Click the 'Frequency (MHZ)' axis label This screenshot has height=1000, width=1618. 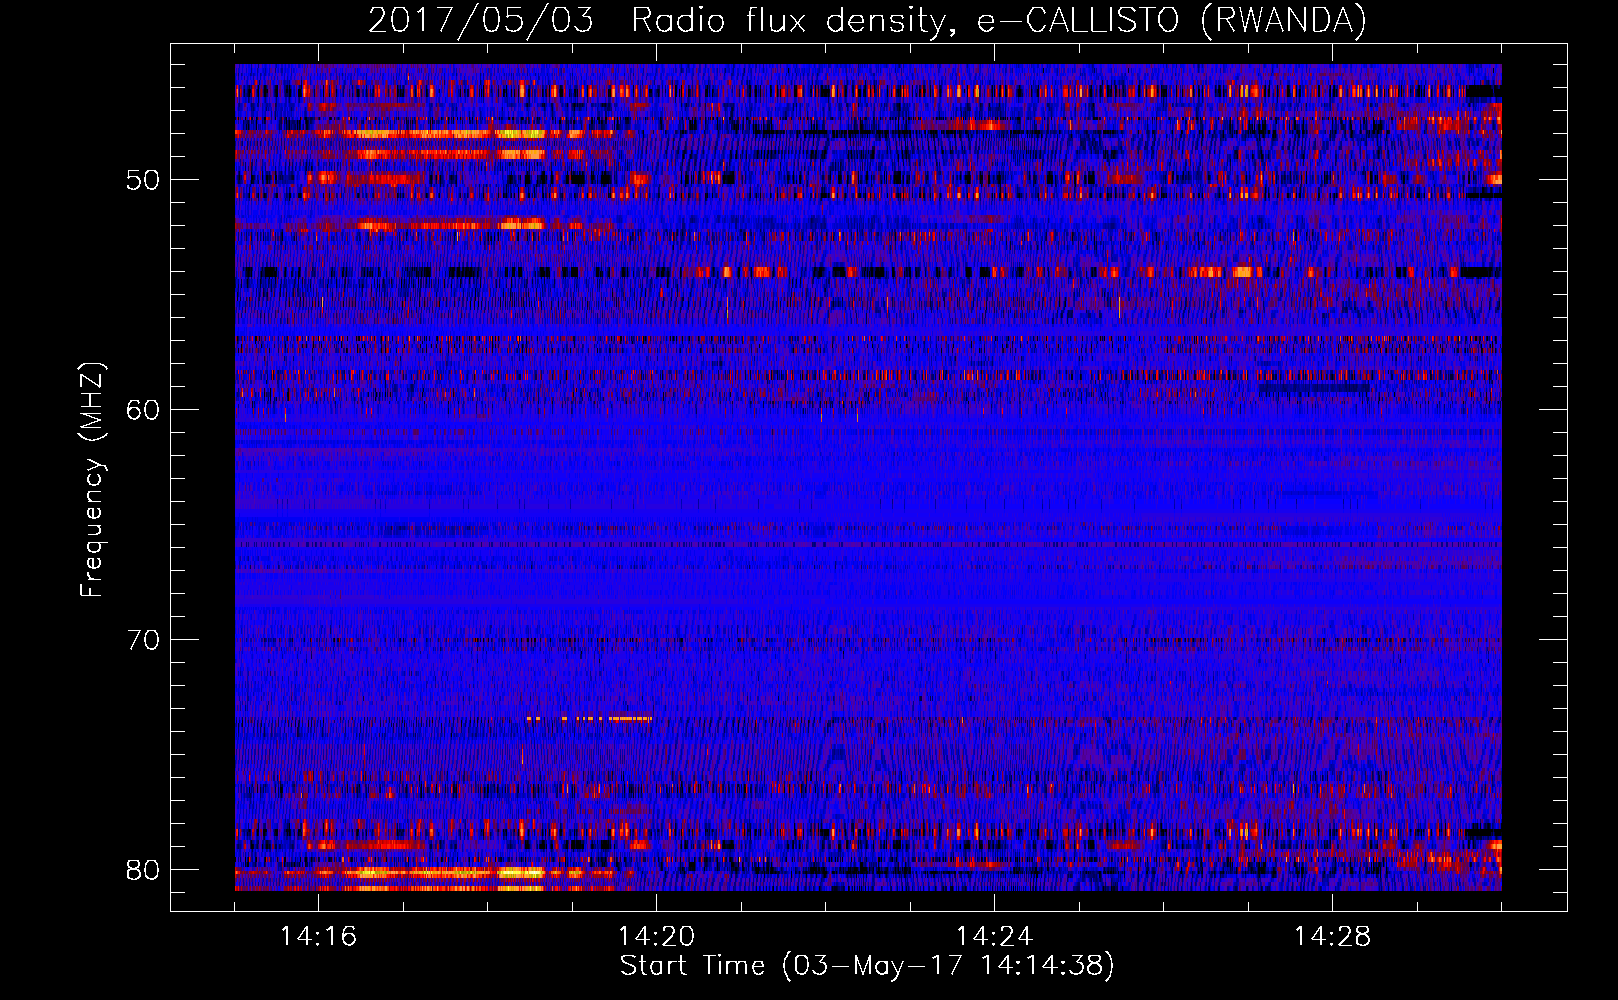tap(92, 480)
